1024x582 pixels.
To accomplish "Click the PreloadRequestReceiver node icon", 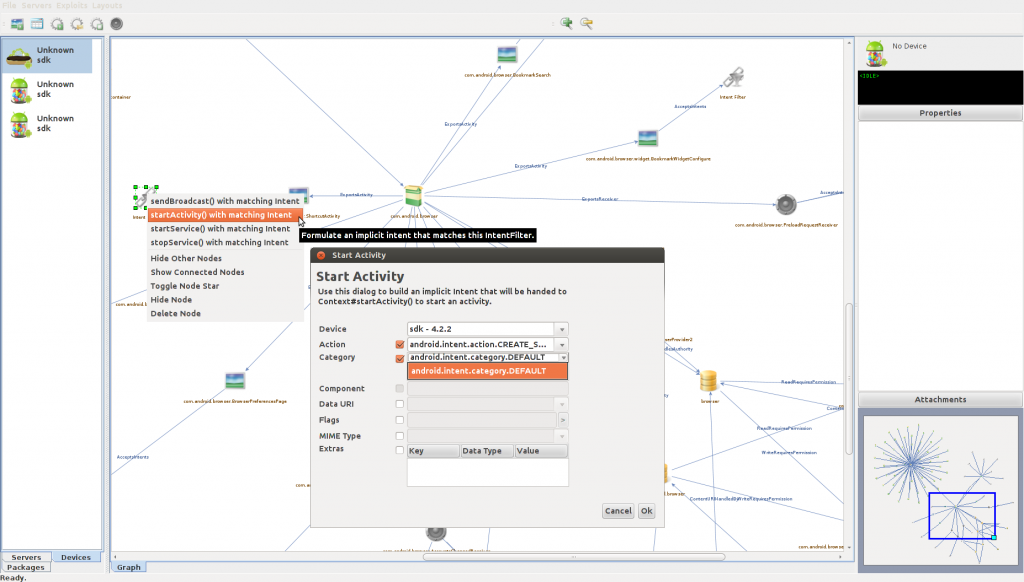I will 786,204.
